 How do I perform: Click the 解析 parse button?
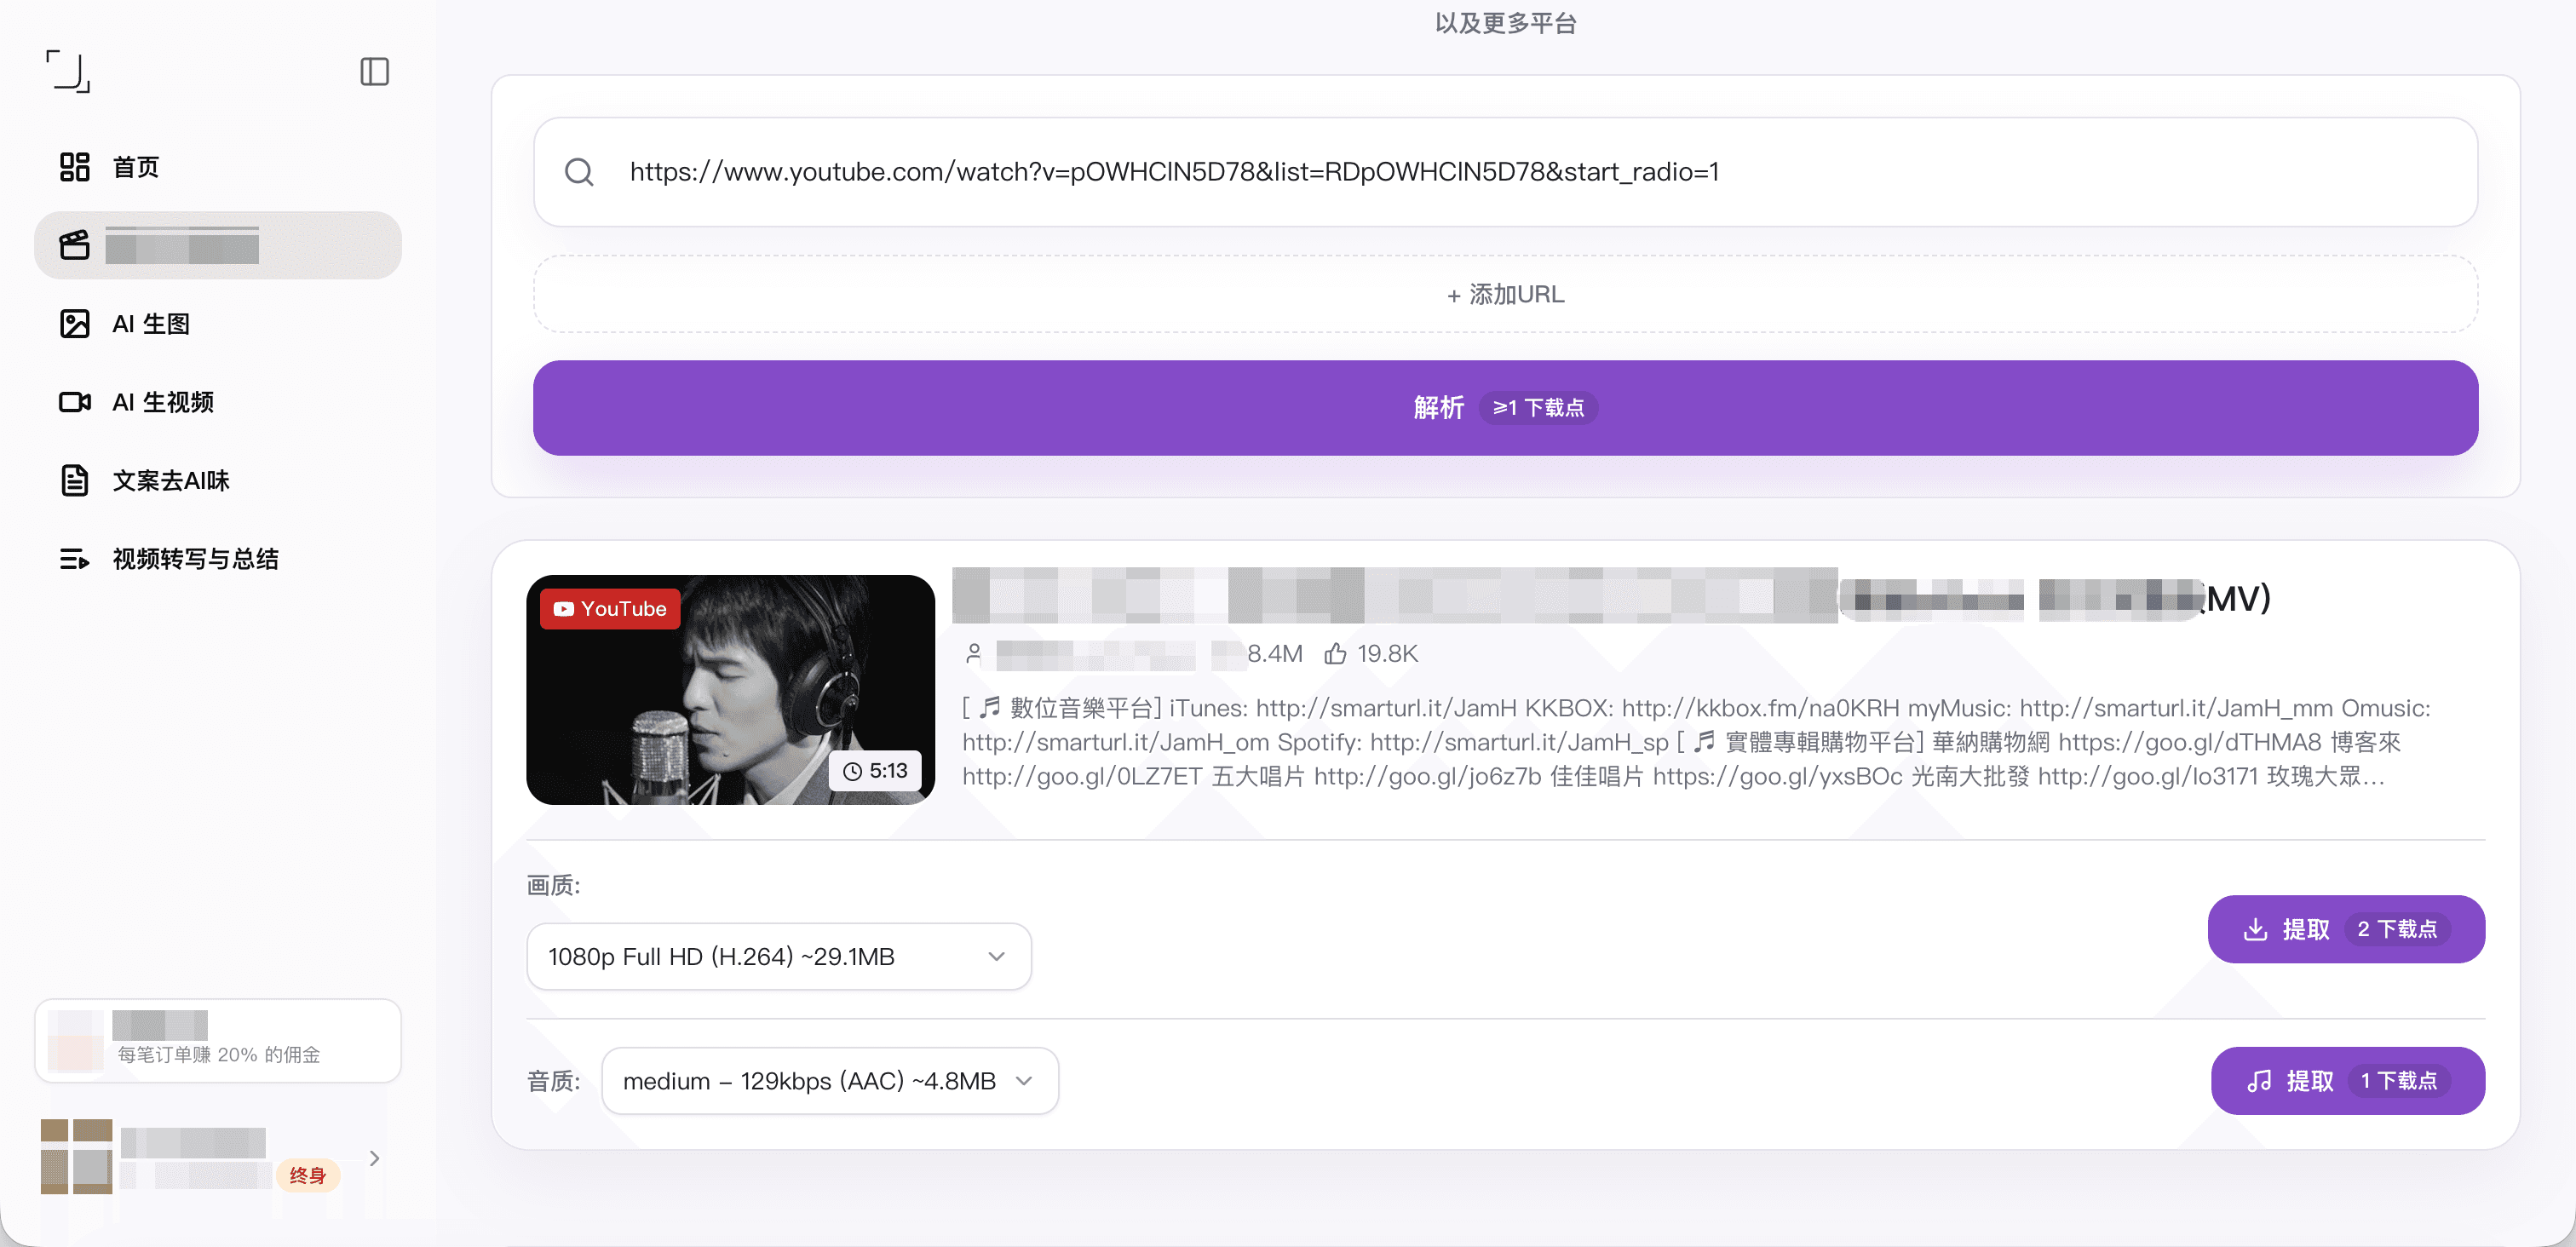[x=1505, y=408]
